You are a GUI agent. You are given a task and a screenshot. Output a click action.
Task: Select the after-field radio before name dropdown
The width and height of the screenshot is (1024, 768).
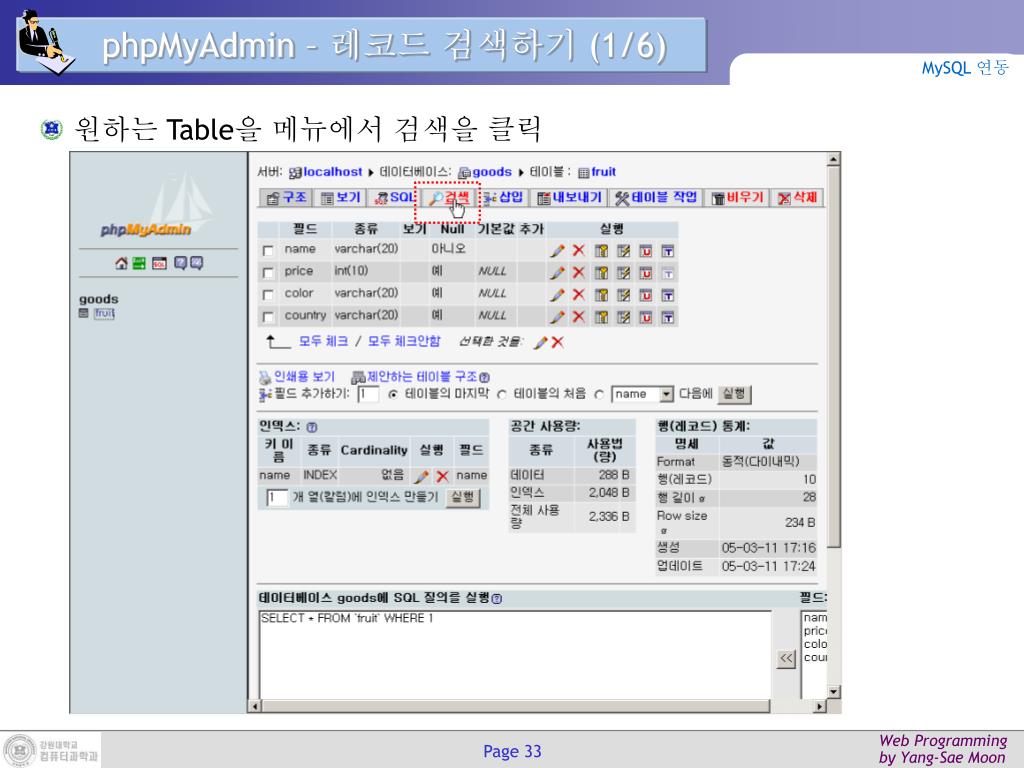(600, 394)
